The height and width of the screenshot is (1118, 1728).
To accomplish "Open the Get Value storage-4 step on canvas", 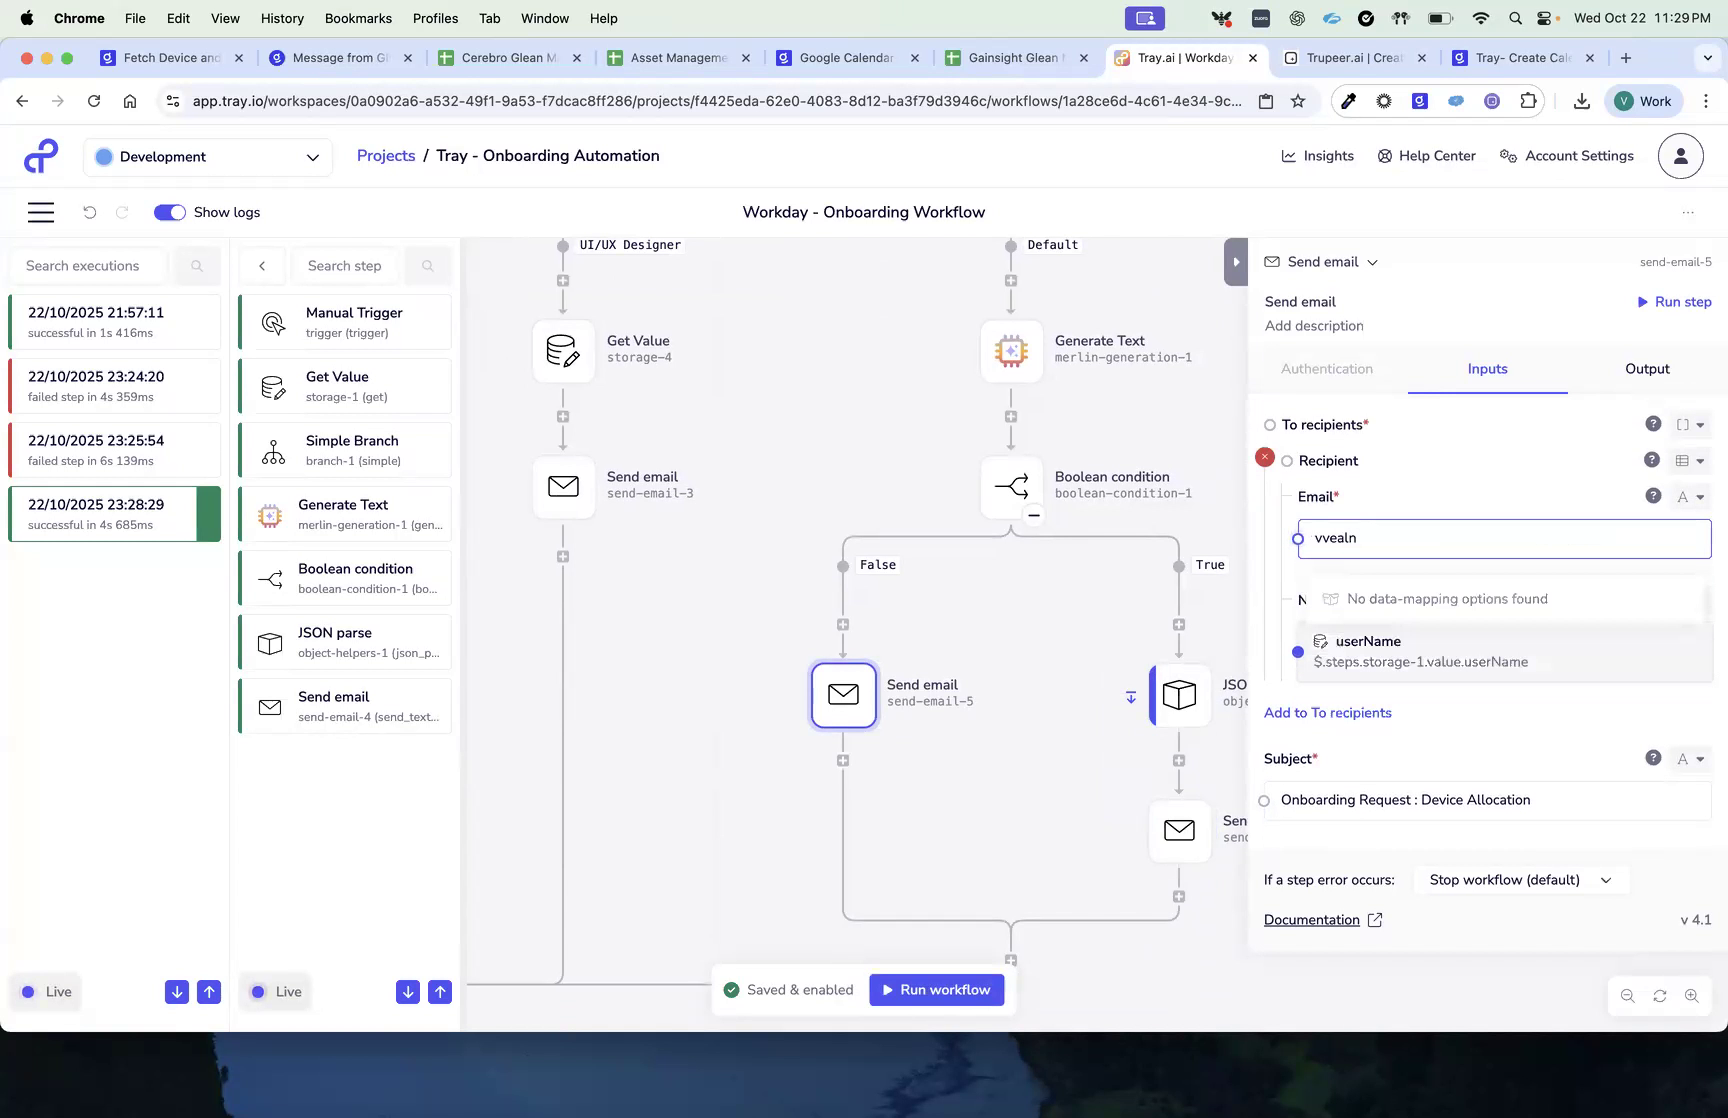I will (x=563, y=351).
